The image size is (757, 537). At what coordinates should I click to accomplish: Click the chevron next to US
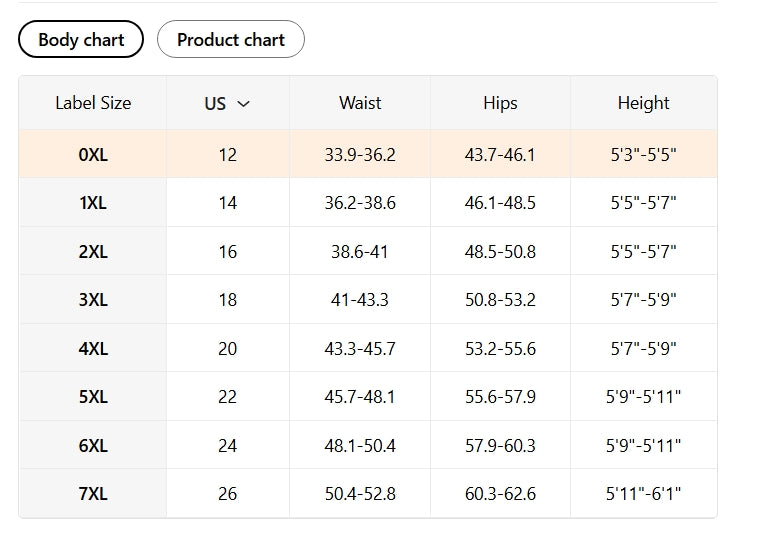pyautogui.click(x=243, y=104)
